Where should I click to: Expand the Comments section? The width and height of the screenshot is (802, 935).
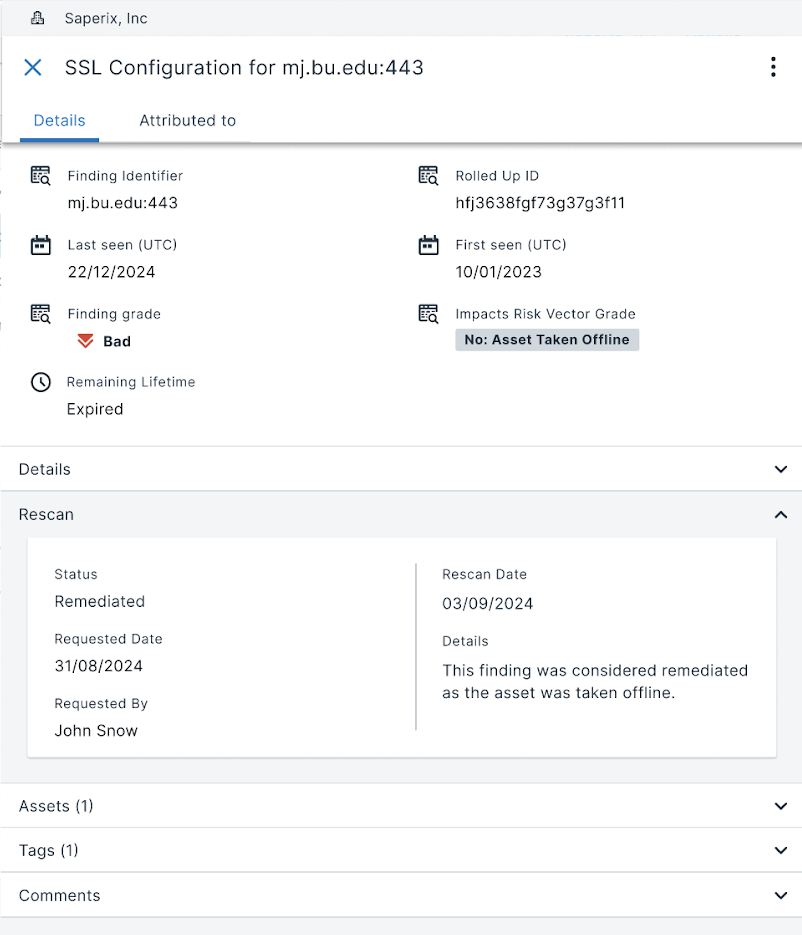[781, 895]
